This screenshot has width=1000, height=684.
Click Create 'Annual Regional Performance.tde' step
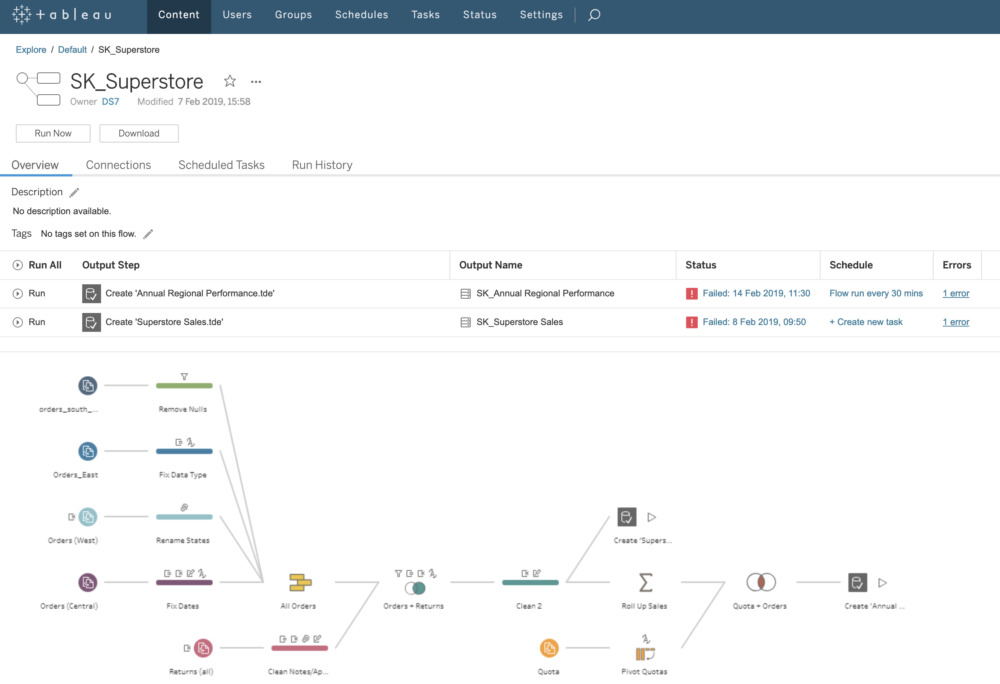189,293
